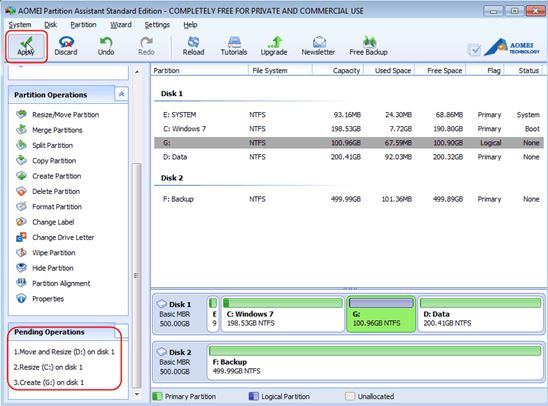Viewport: 548px width, 406px height.
Task: Choose Merge Partitions operation
Action: (49, 130)
